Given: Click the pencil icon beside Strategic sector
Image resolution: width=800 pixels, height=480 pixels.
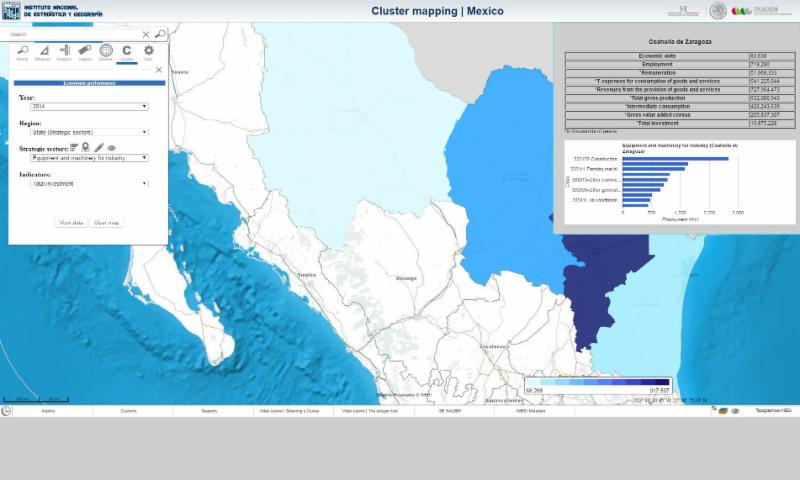Looking at the screenshot, I should pyautogui.click(x=99, y=147).
